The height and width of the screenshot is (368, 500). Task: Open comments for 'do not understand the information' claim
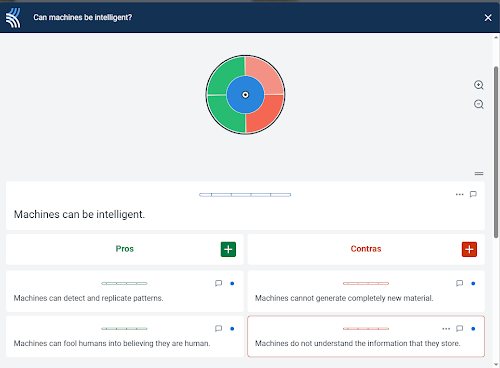tap(459, 329)
